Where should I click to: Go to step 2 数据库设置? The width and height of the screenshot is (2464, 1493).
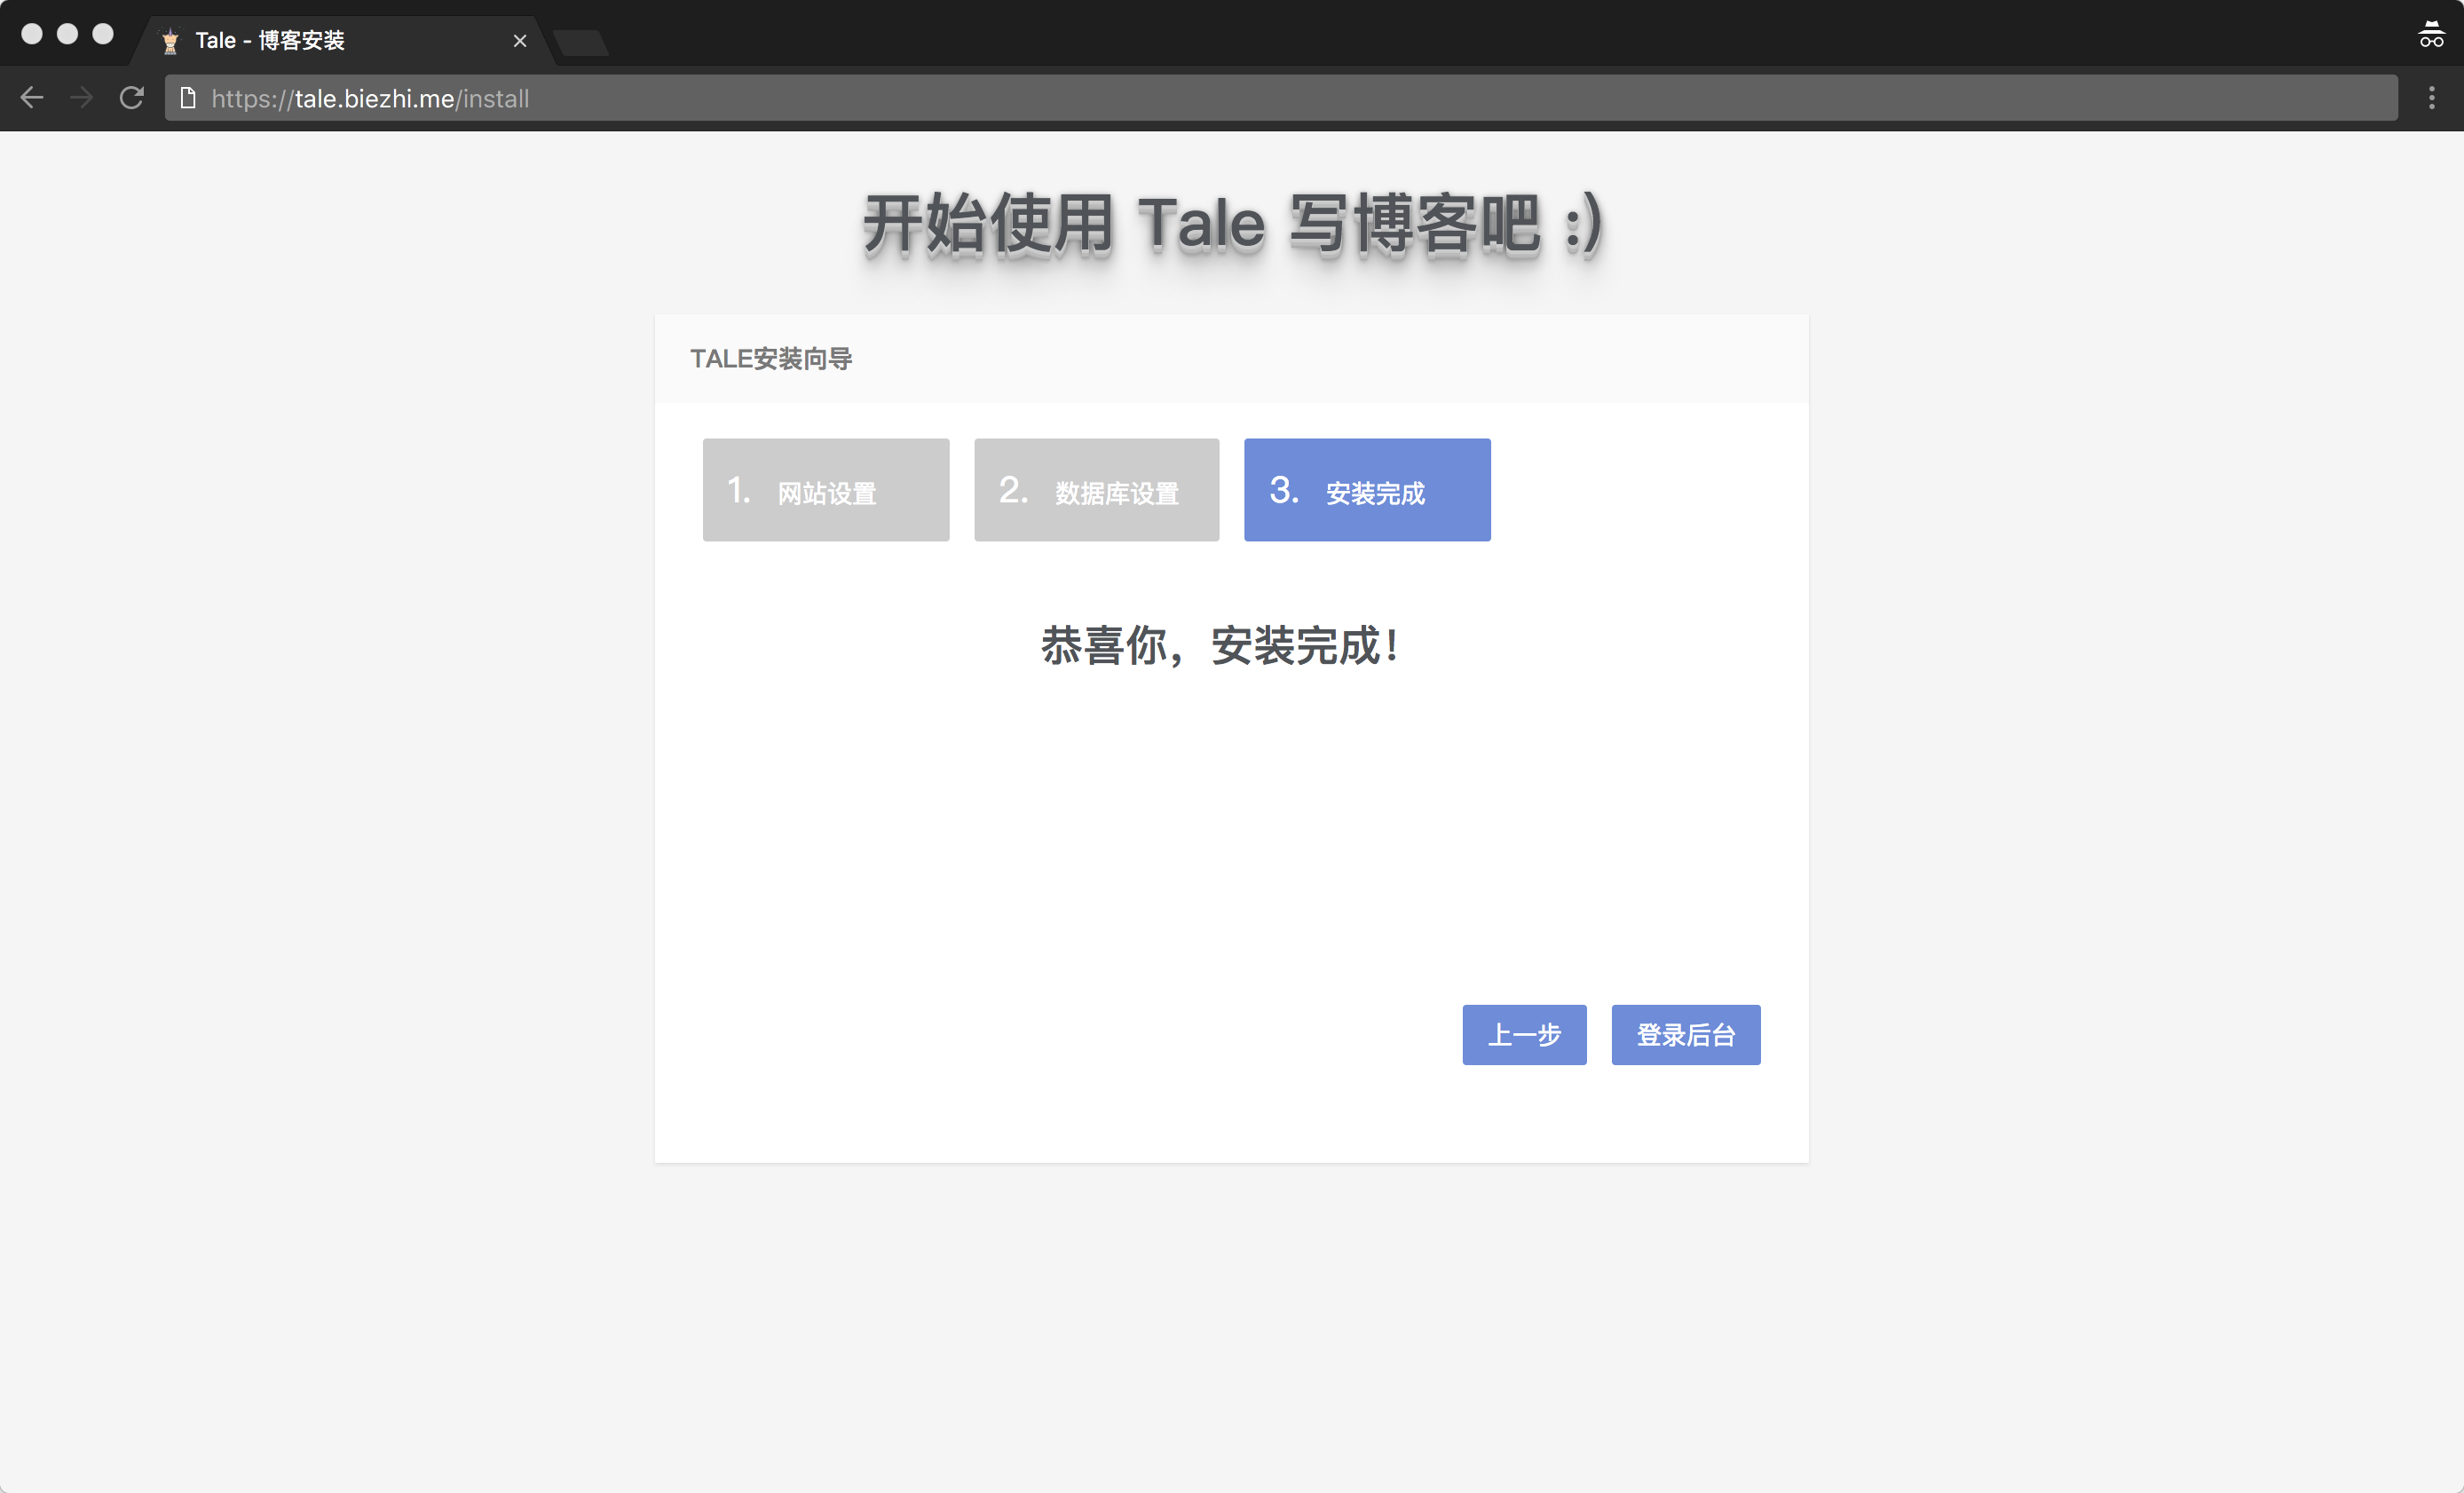click(x=1096, y=490)
